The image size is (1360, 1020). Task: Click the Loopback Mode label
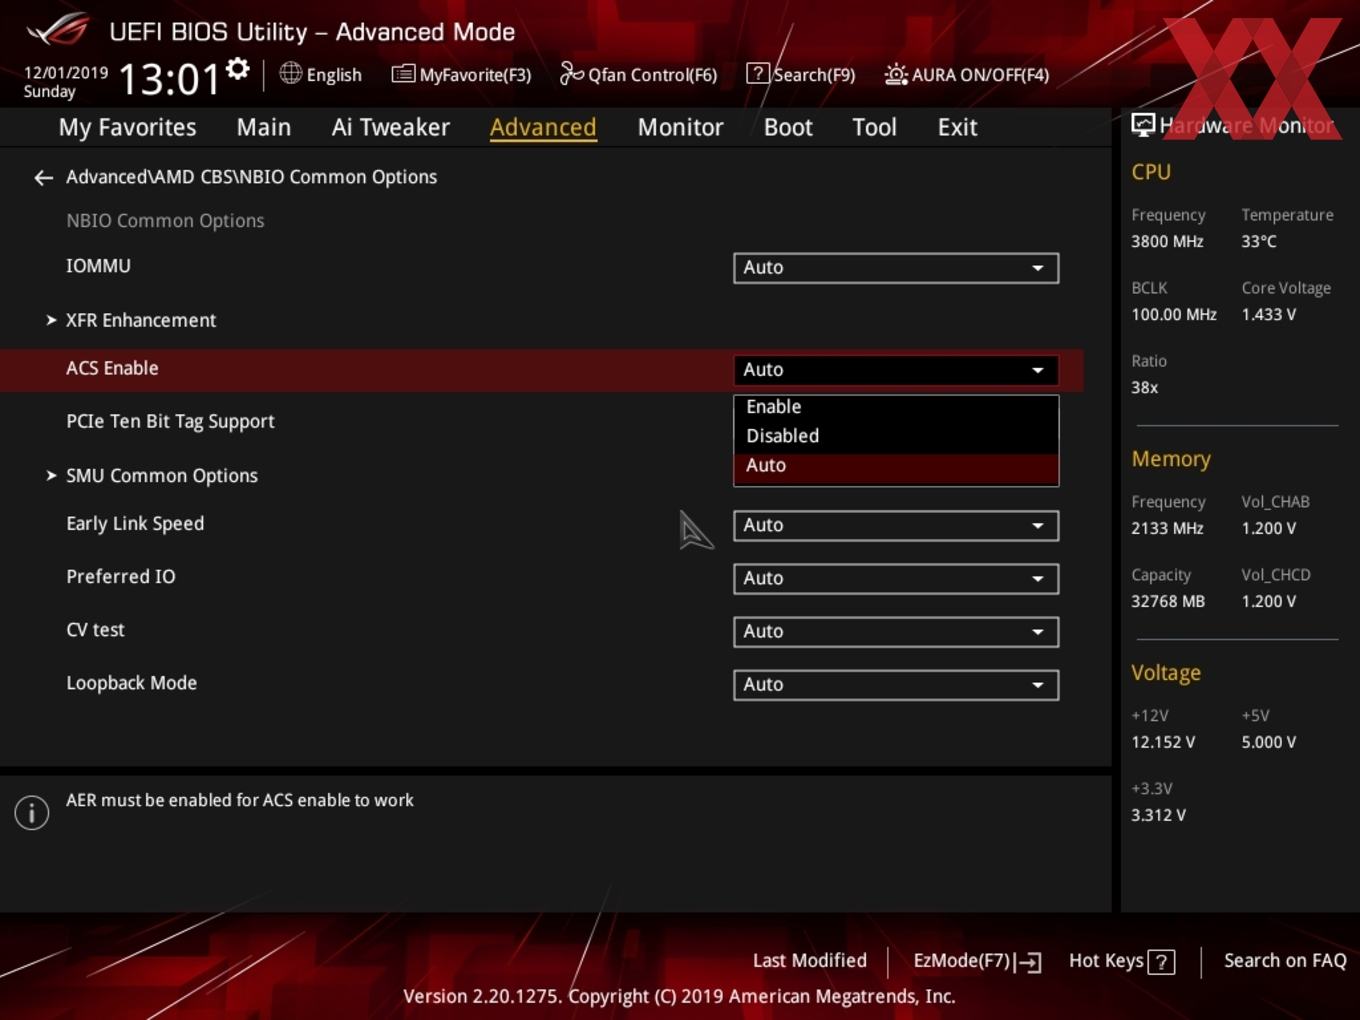click(131, 684)
